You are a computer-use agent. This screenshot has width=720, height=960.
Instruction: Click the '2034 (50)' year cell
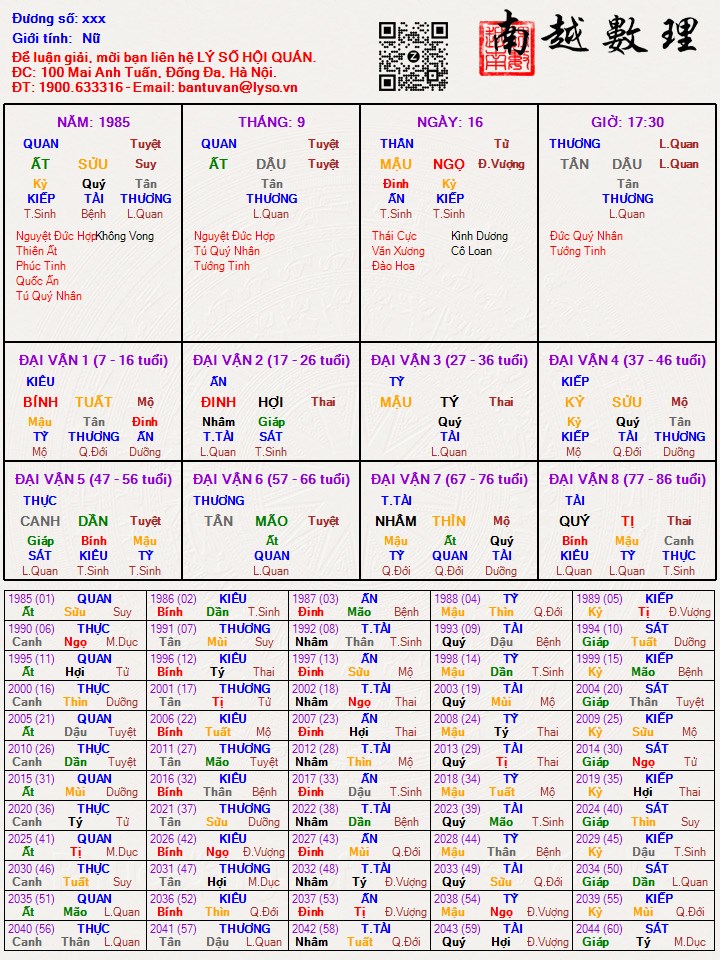tap(643, 876)
